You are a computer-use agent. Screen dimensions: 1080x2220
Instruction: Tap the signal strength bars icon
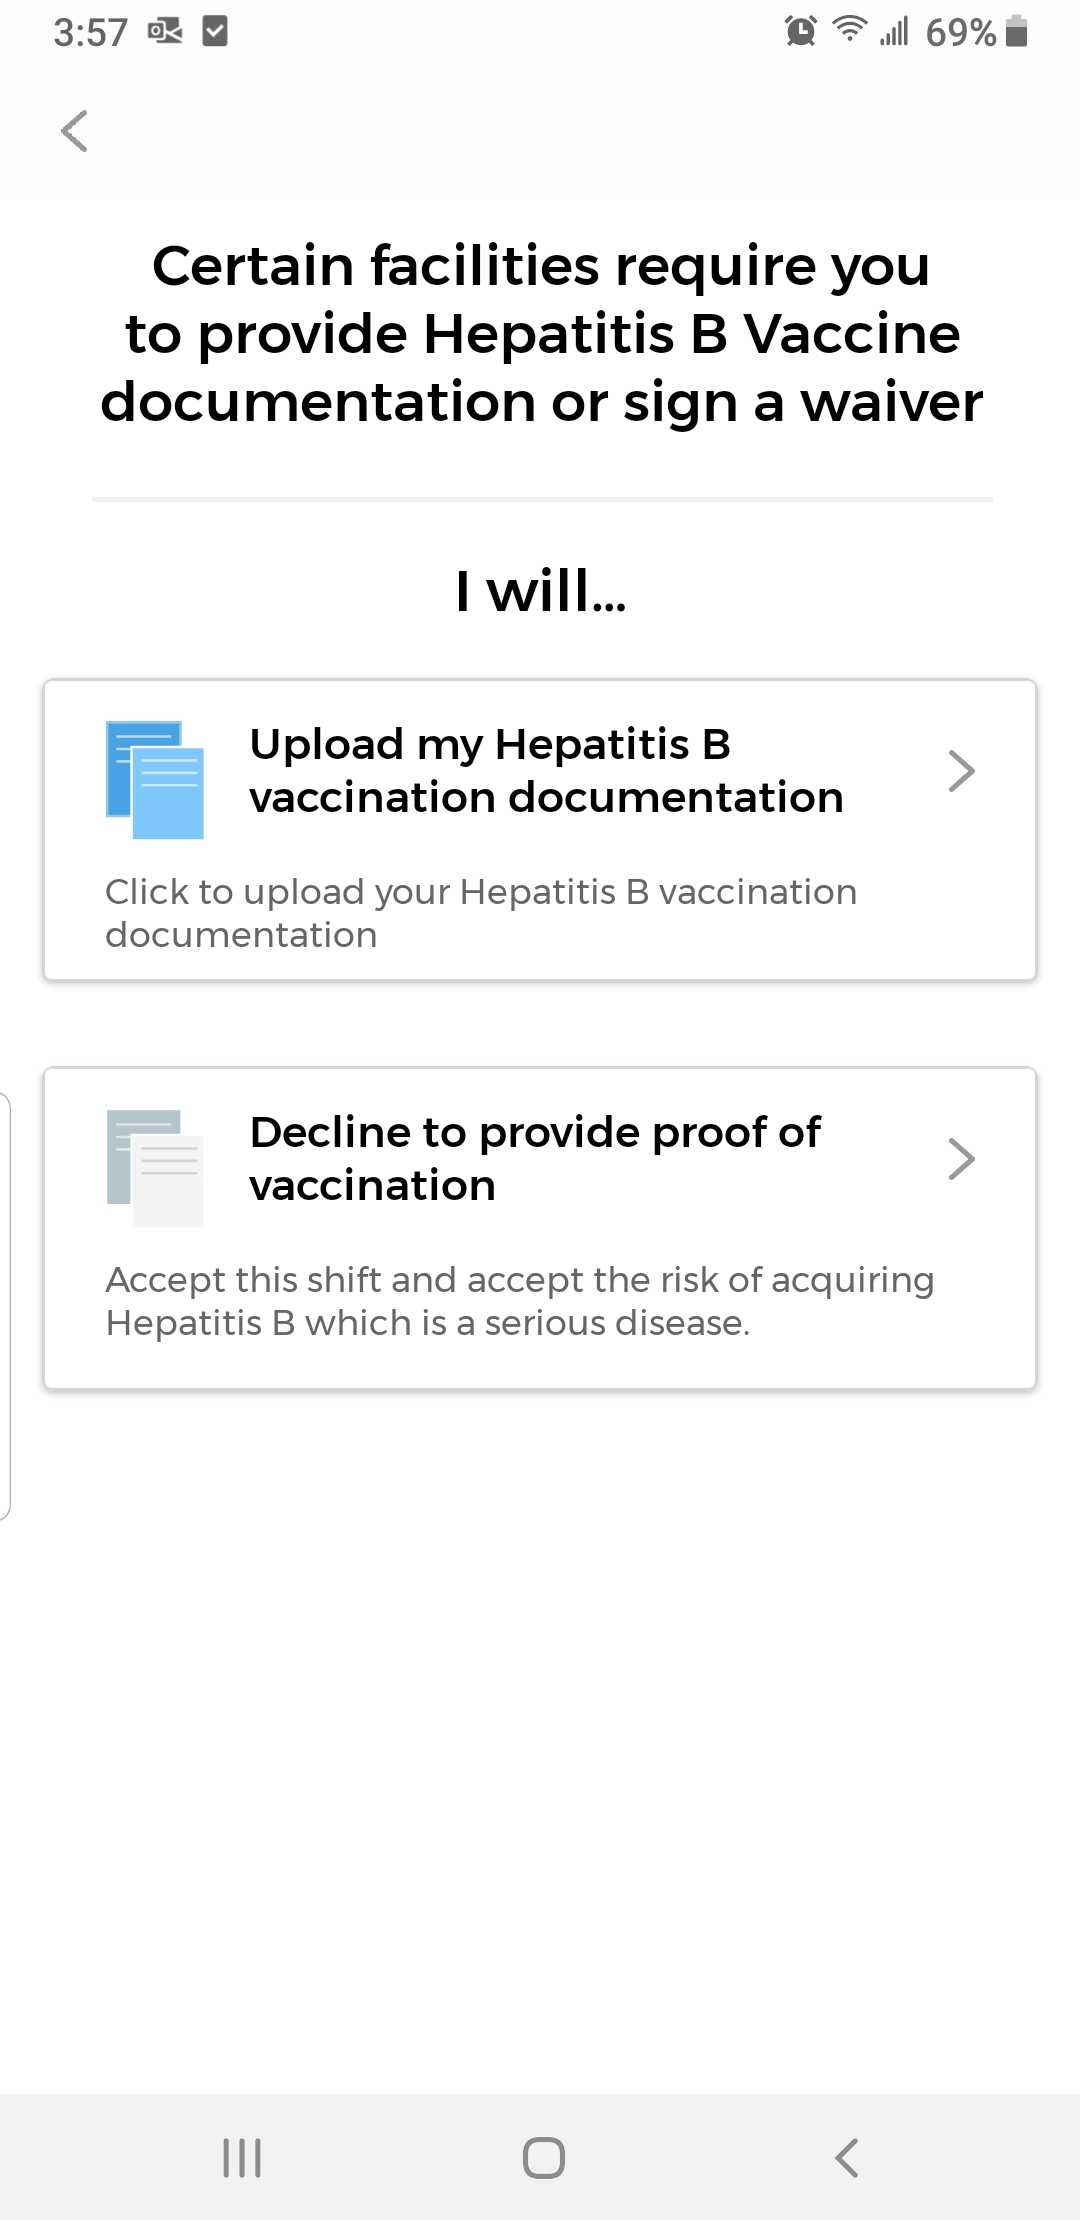coord(894,32)
